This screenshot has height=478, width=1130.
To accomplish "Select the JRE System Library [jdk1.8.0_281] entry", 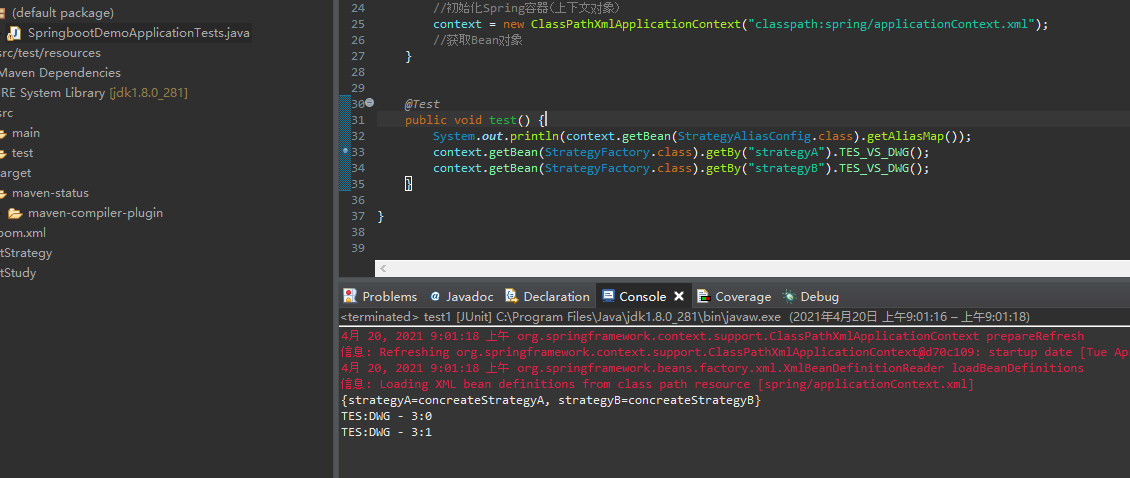I will (x=94, y=93).
